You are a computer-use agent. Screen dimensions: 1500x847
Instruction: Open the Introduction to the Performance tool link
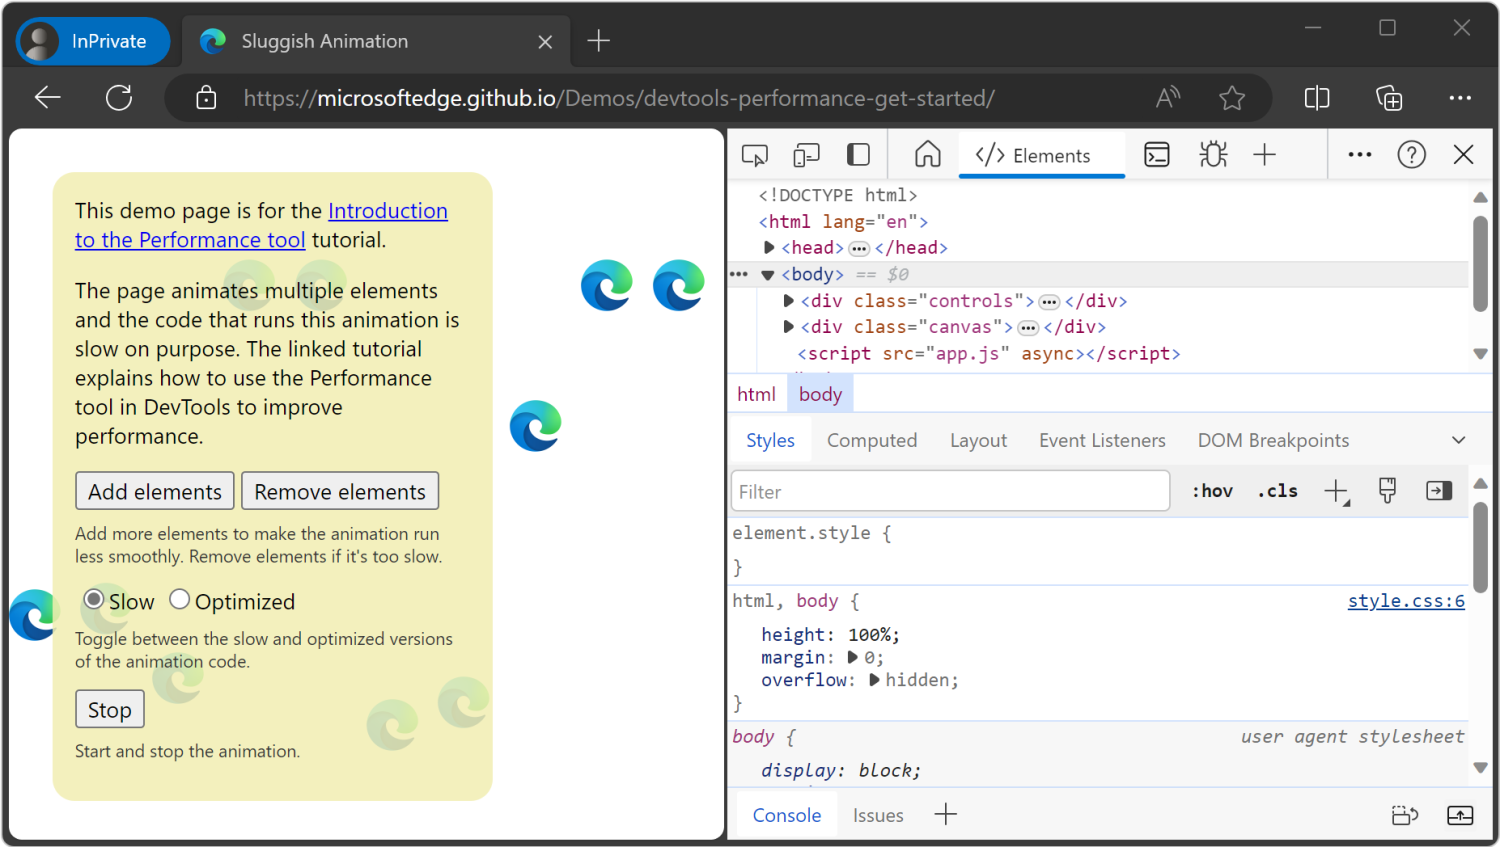pyautogui.click(x=262, y=225)
